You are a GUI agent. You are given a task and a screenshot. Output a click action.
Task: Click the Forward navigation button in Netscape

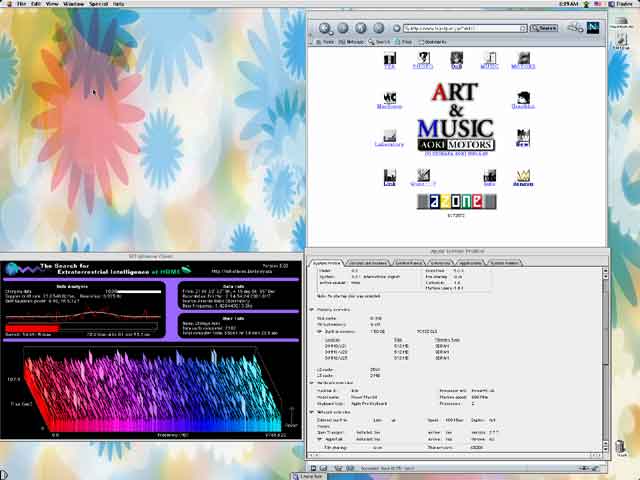tap(343, 28)
